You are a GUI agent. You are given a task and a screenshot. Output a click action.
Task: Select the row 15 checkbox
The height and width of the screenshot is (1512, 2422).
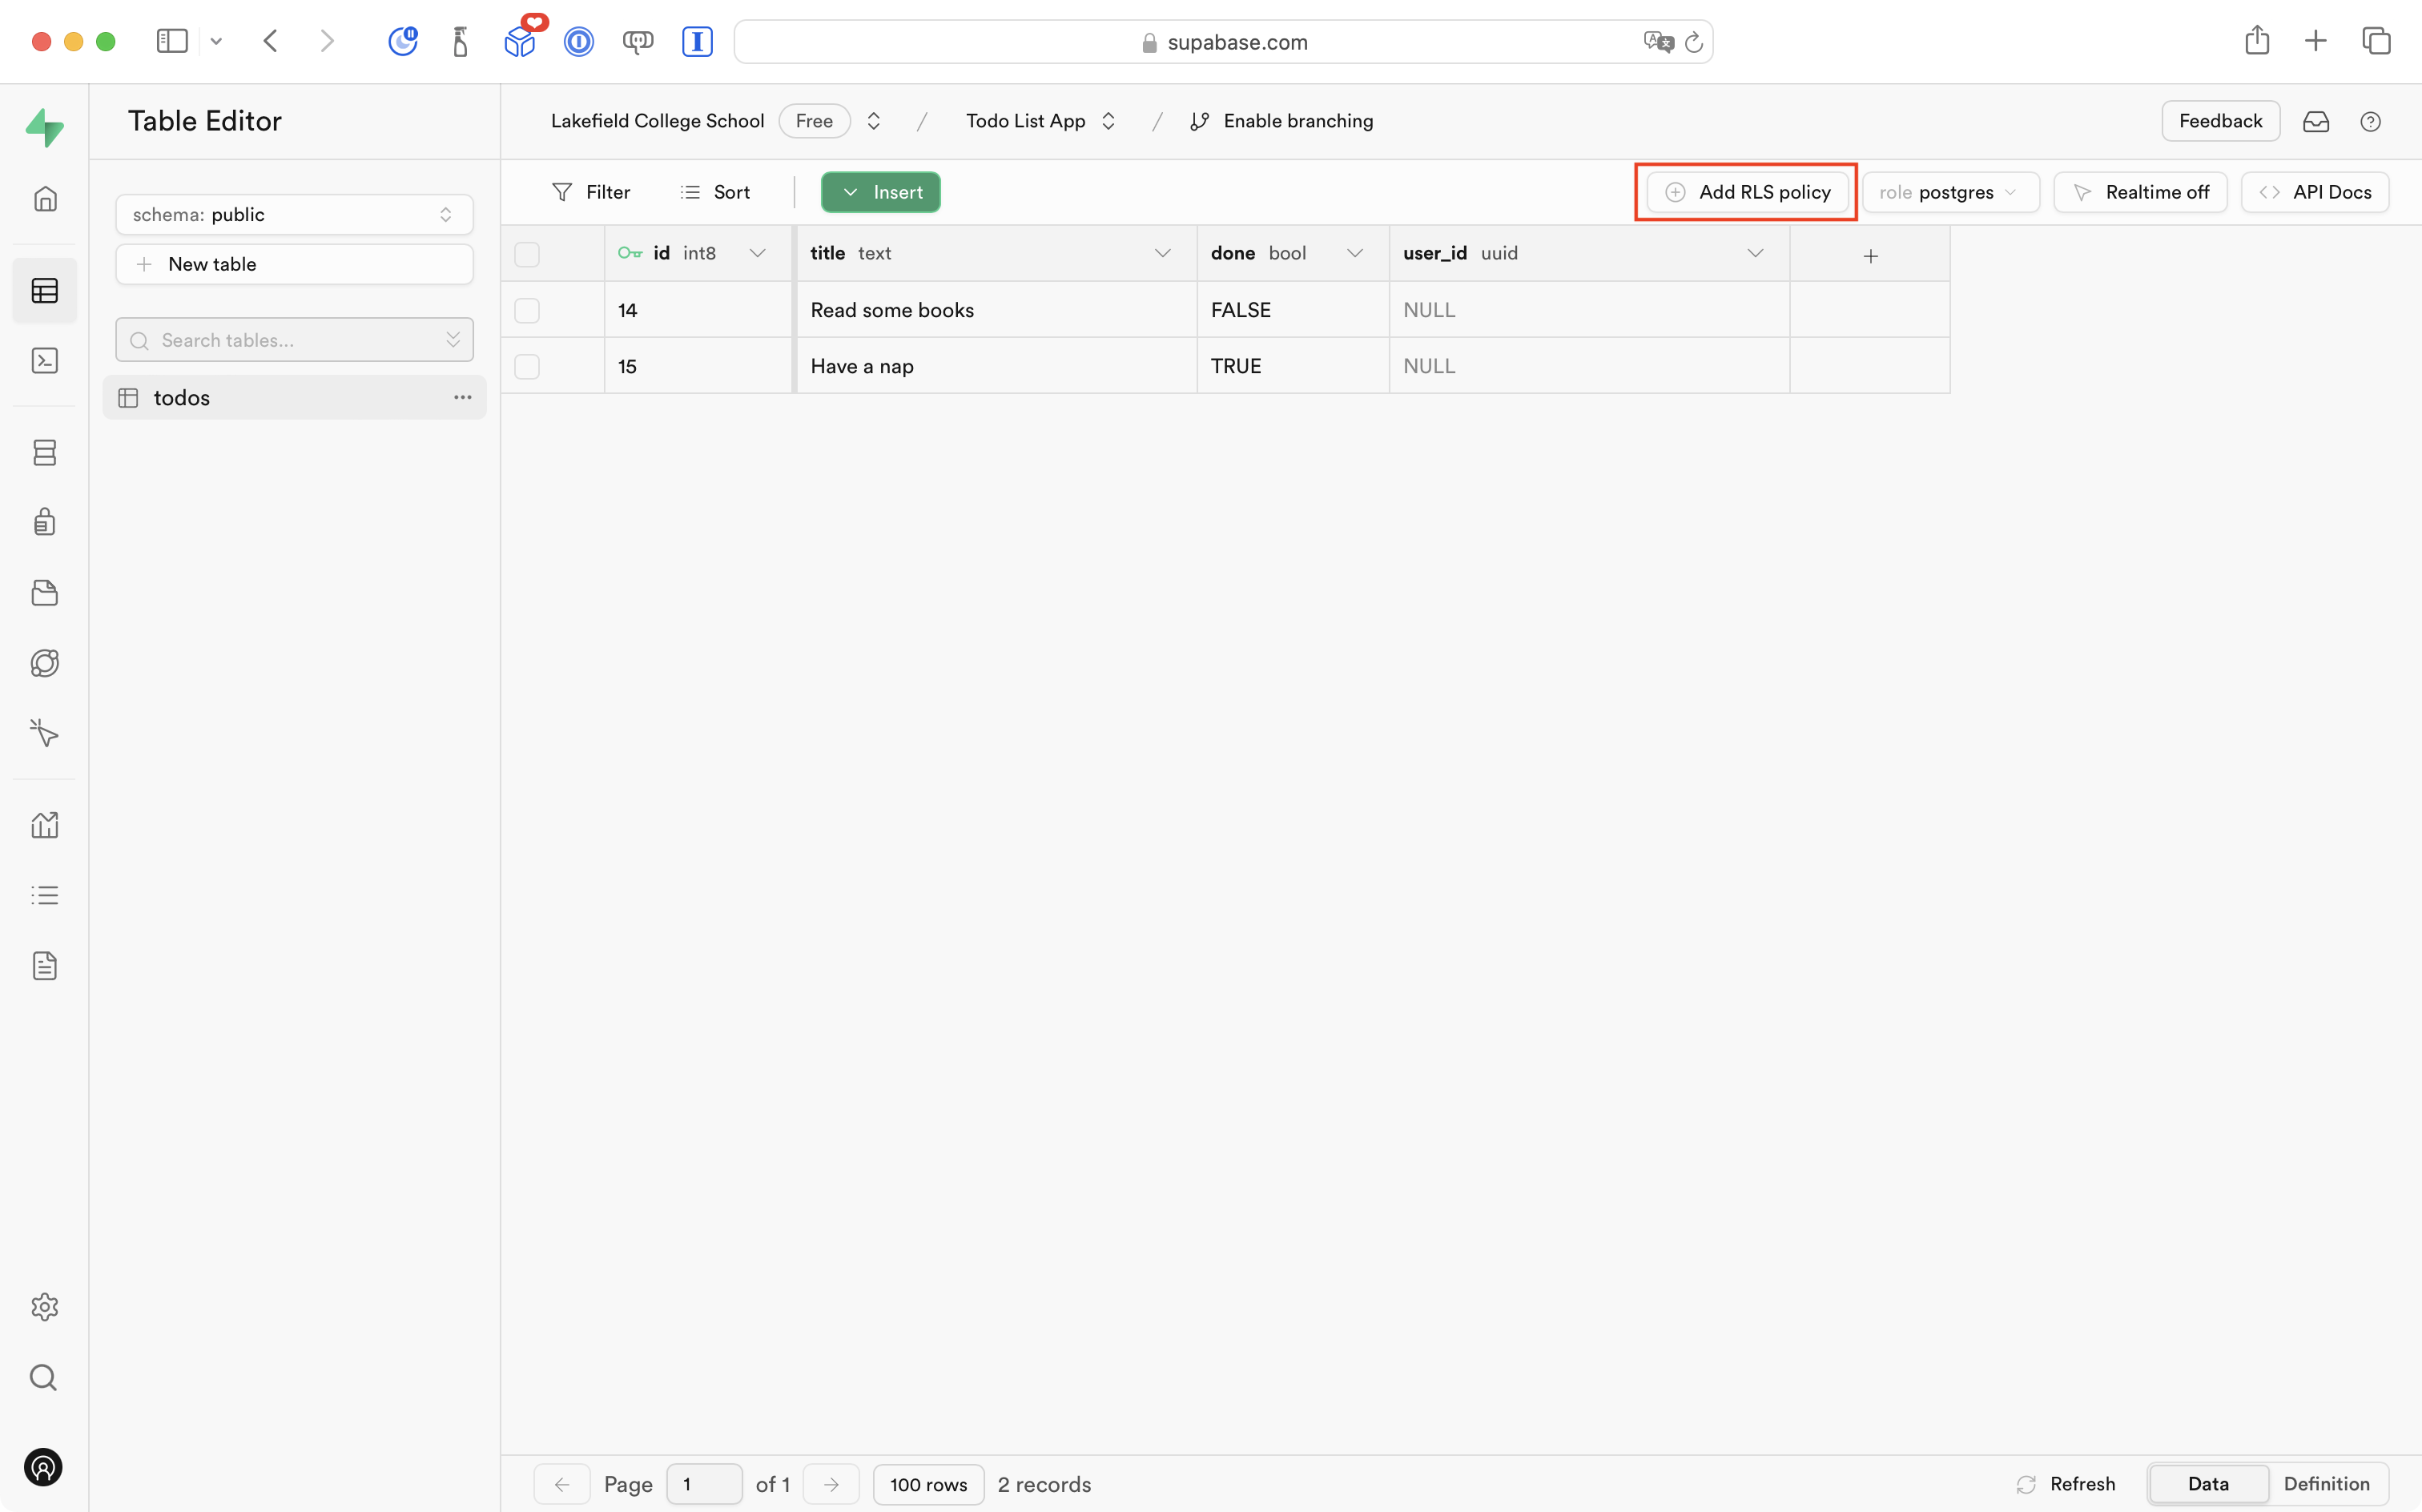tap(527, 367)
